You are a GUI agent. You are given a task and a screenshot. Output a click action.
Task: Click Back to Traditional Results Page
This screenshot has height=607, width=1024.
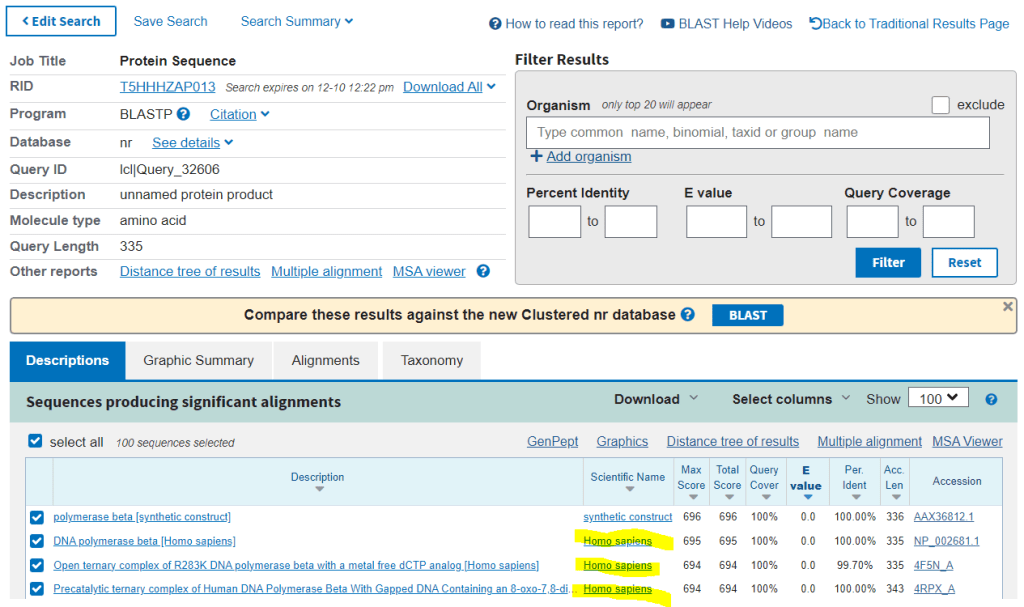tap(909, 24)
